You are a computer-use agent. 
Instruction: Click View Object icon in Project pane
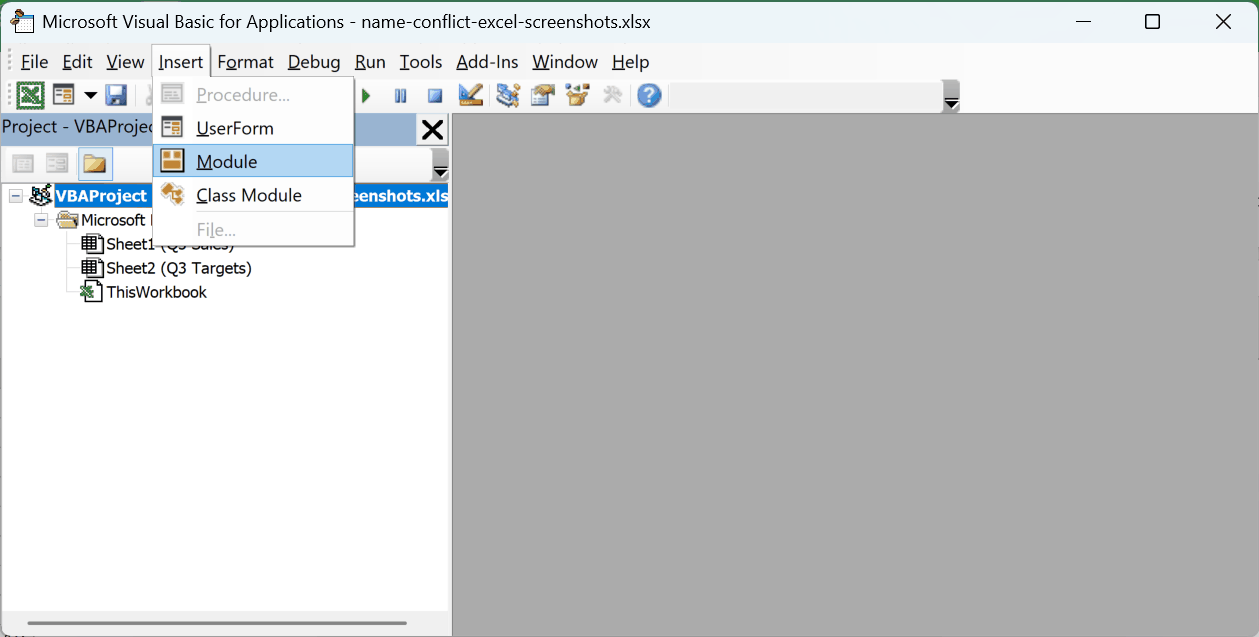tap(58, 163)
